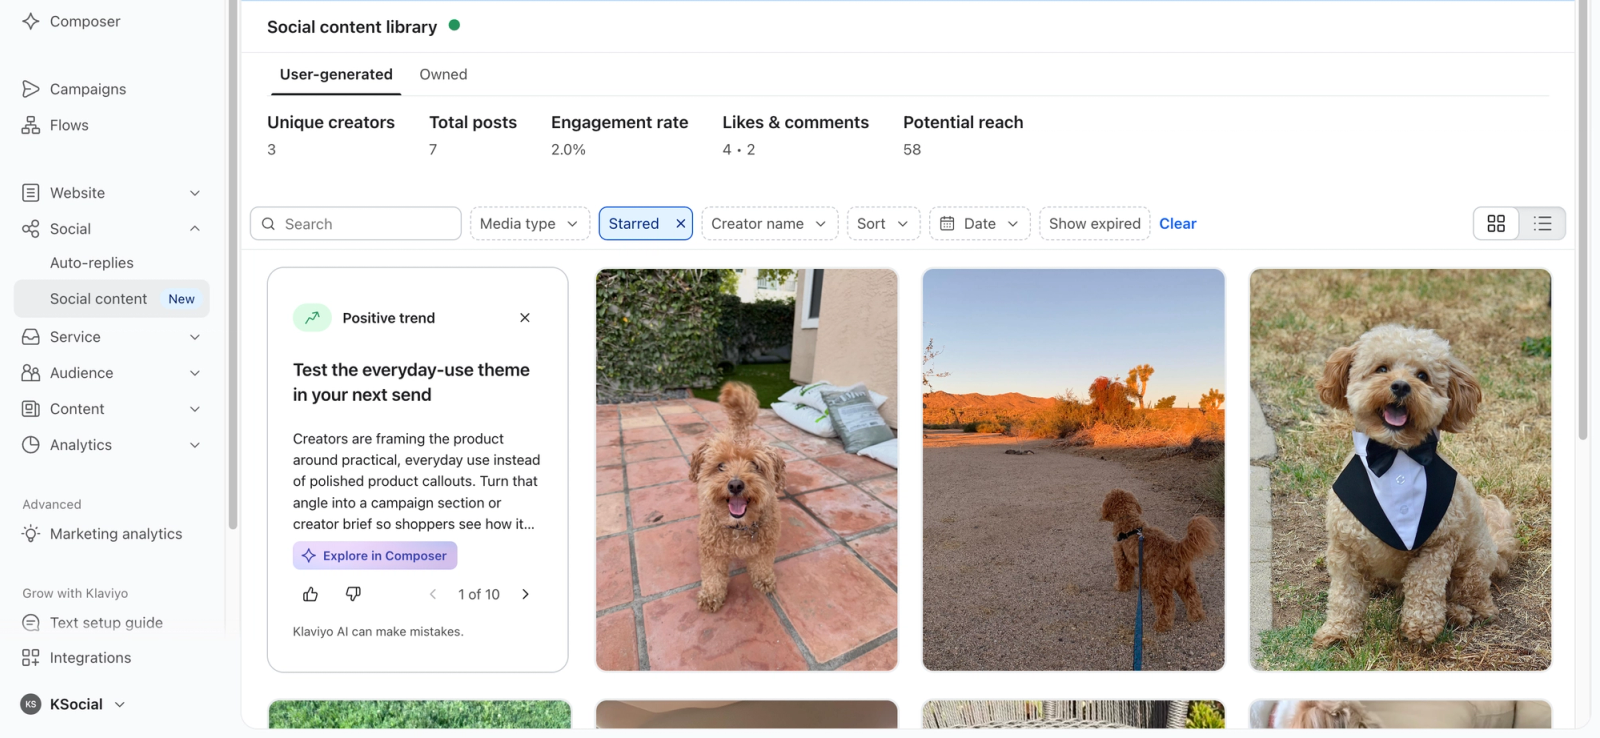Click the Flows icon in sidebar

[31, 125]
